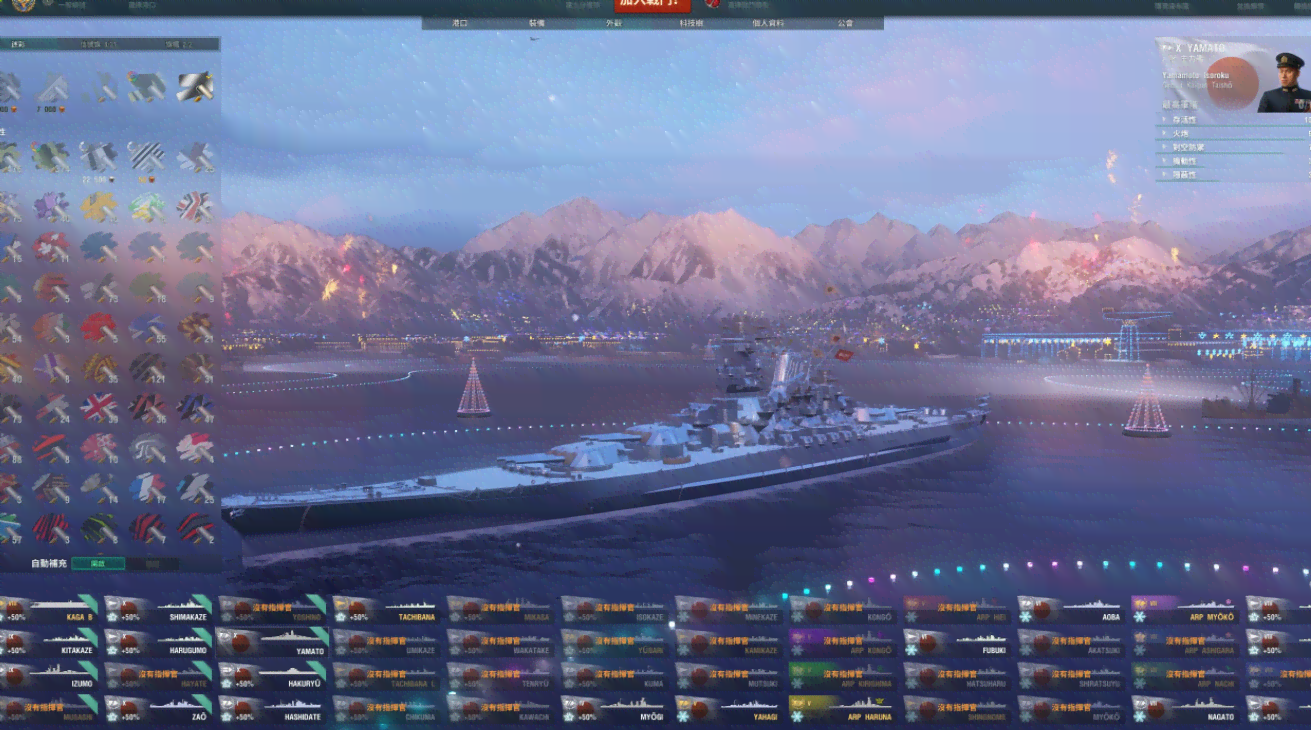
Task: Choose the camouflage with count 121
Action: tap(146, 367)
